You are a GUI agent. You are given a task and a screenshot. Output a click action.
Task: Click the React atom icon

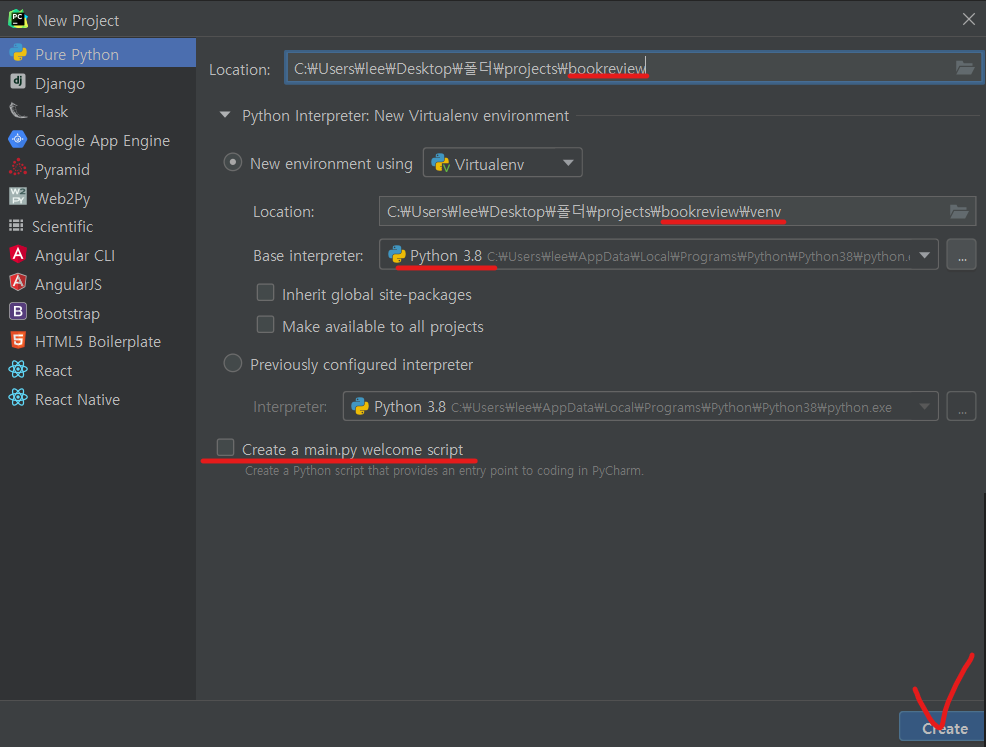(x=18, y=370)
